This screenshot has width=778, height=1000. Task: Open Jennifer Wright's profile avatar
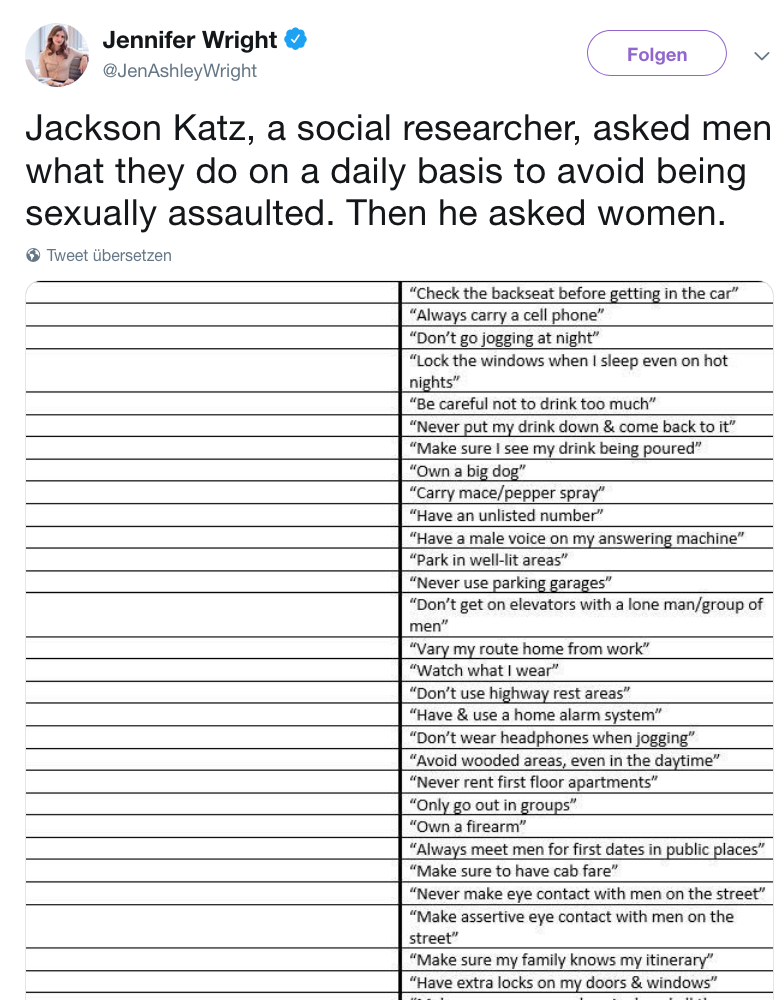(56, 54)
